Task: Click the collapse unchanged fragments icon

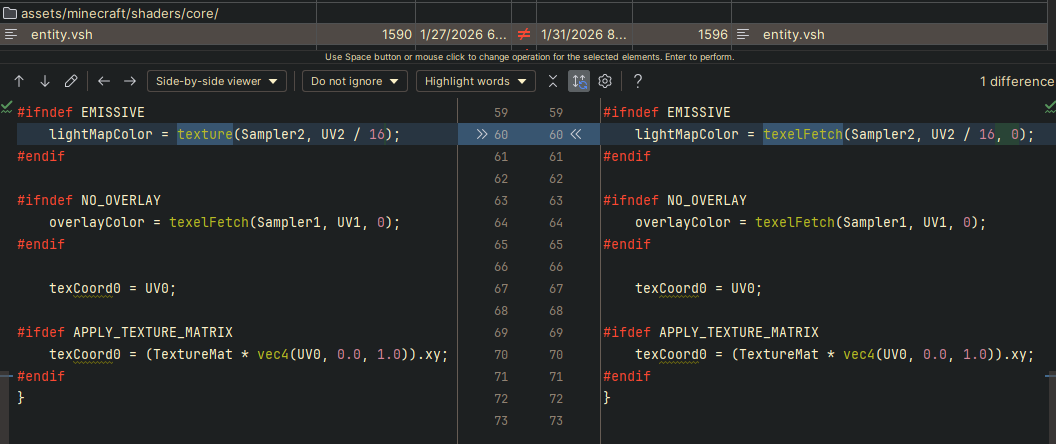Action: 553,81
